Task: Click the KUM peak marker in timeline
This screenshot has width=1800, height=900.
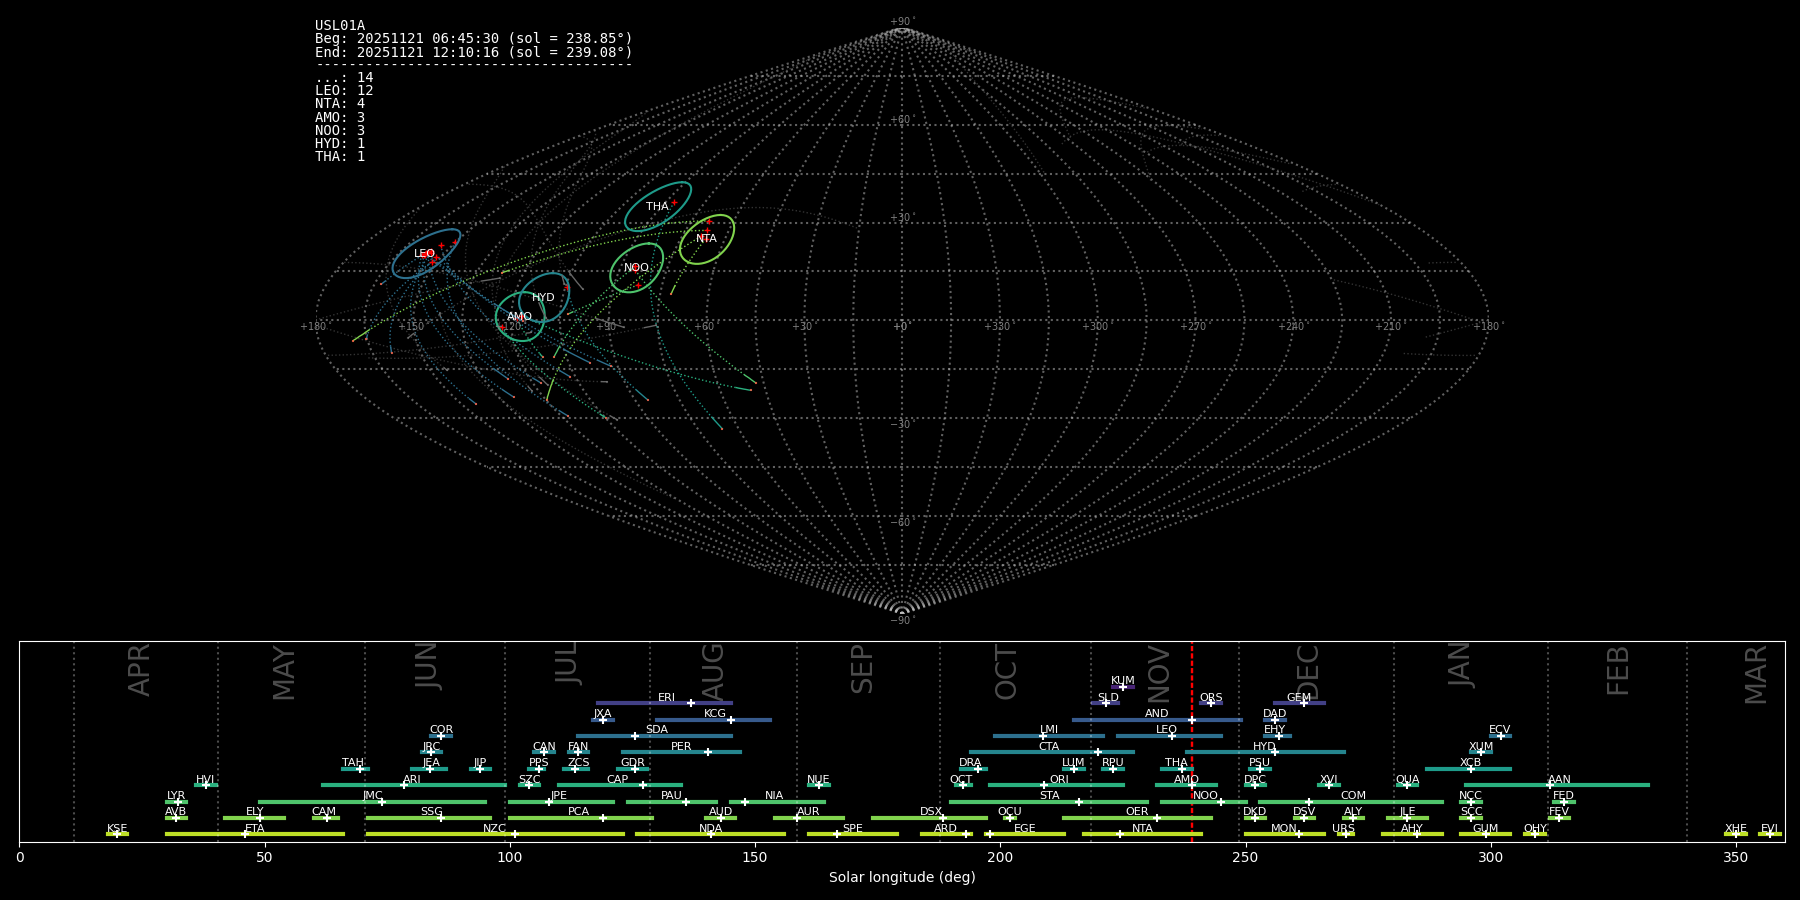Action: [1122, 687]
